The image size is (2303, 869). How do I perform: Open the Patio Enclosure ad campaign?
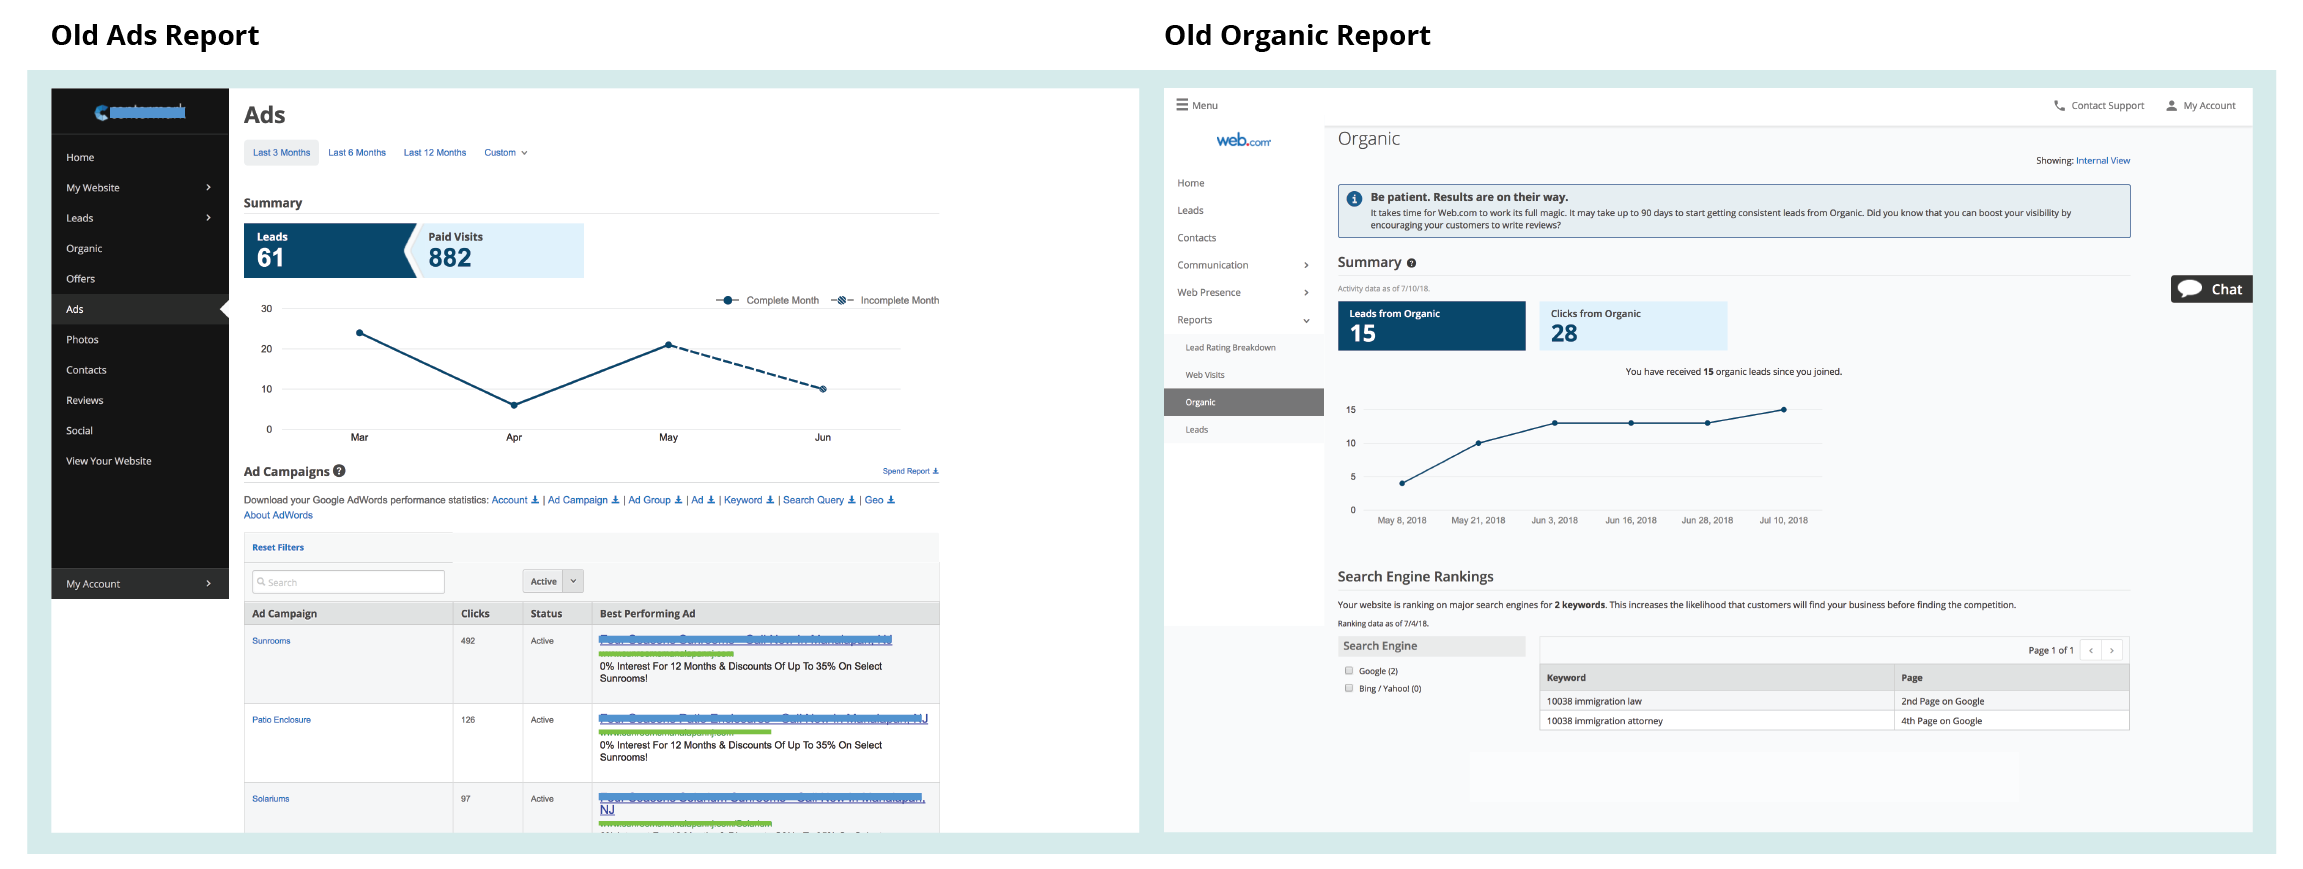(x=281, y=720)
